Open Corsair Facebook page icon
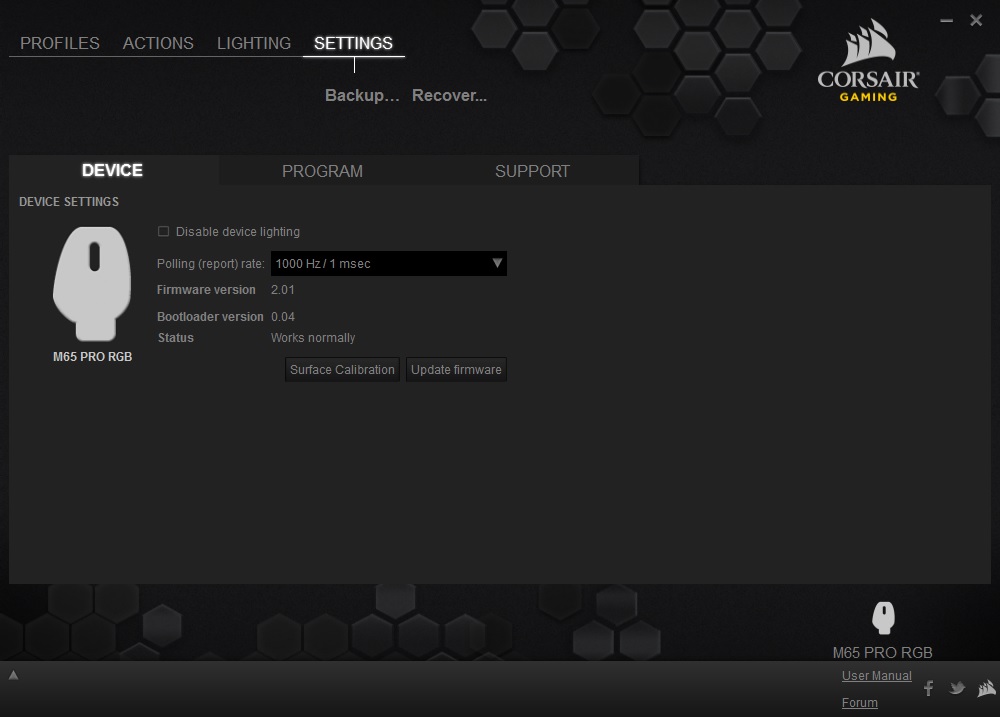The width and height of the screenshot is (1000, 717). (929, 688)
